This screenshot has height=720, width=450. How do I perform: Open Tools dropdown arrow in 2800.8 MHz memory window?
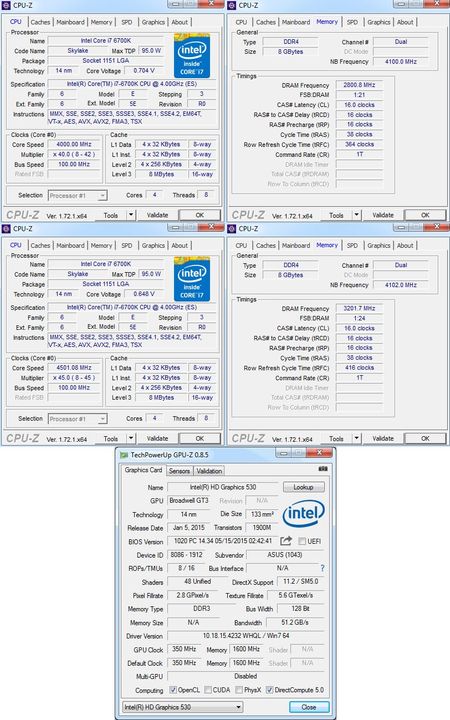point(356,215)
